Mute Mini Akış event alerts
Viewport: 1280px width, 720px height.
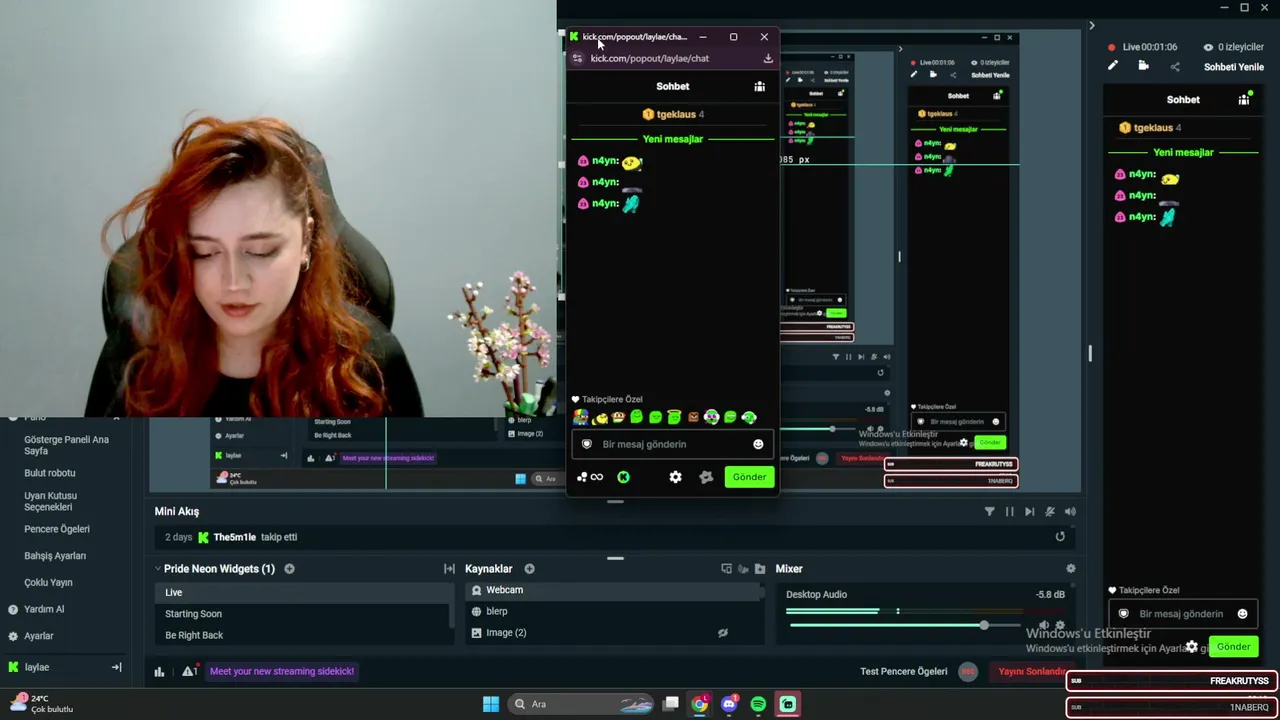(x=1050, y=511)
